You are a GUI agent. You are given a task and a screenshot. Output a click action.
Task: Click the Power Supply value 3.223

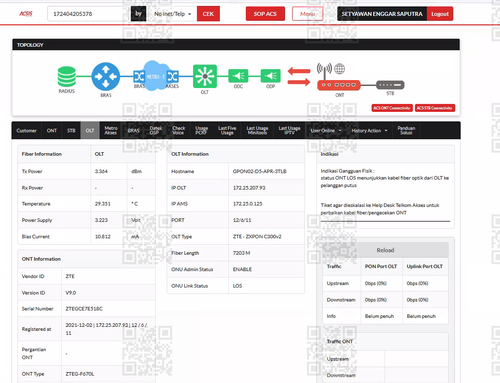pyautogui.click(x=101, y=220)
